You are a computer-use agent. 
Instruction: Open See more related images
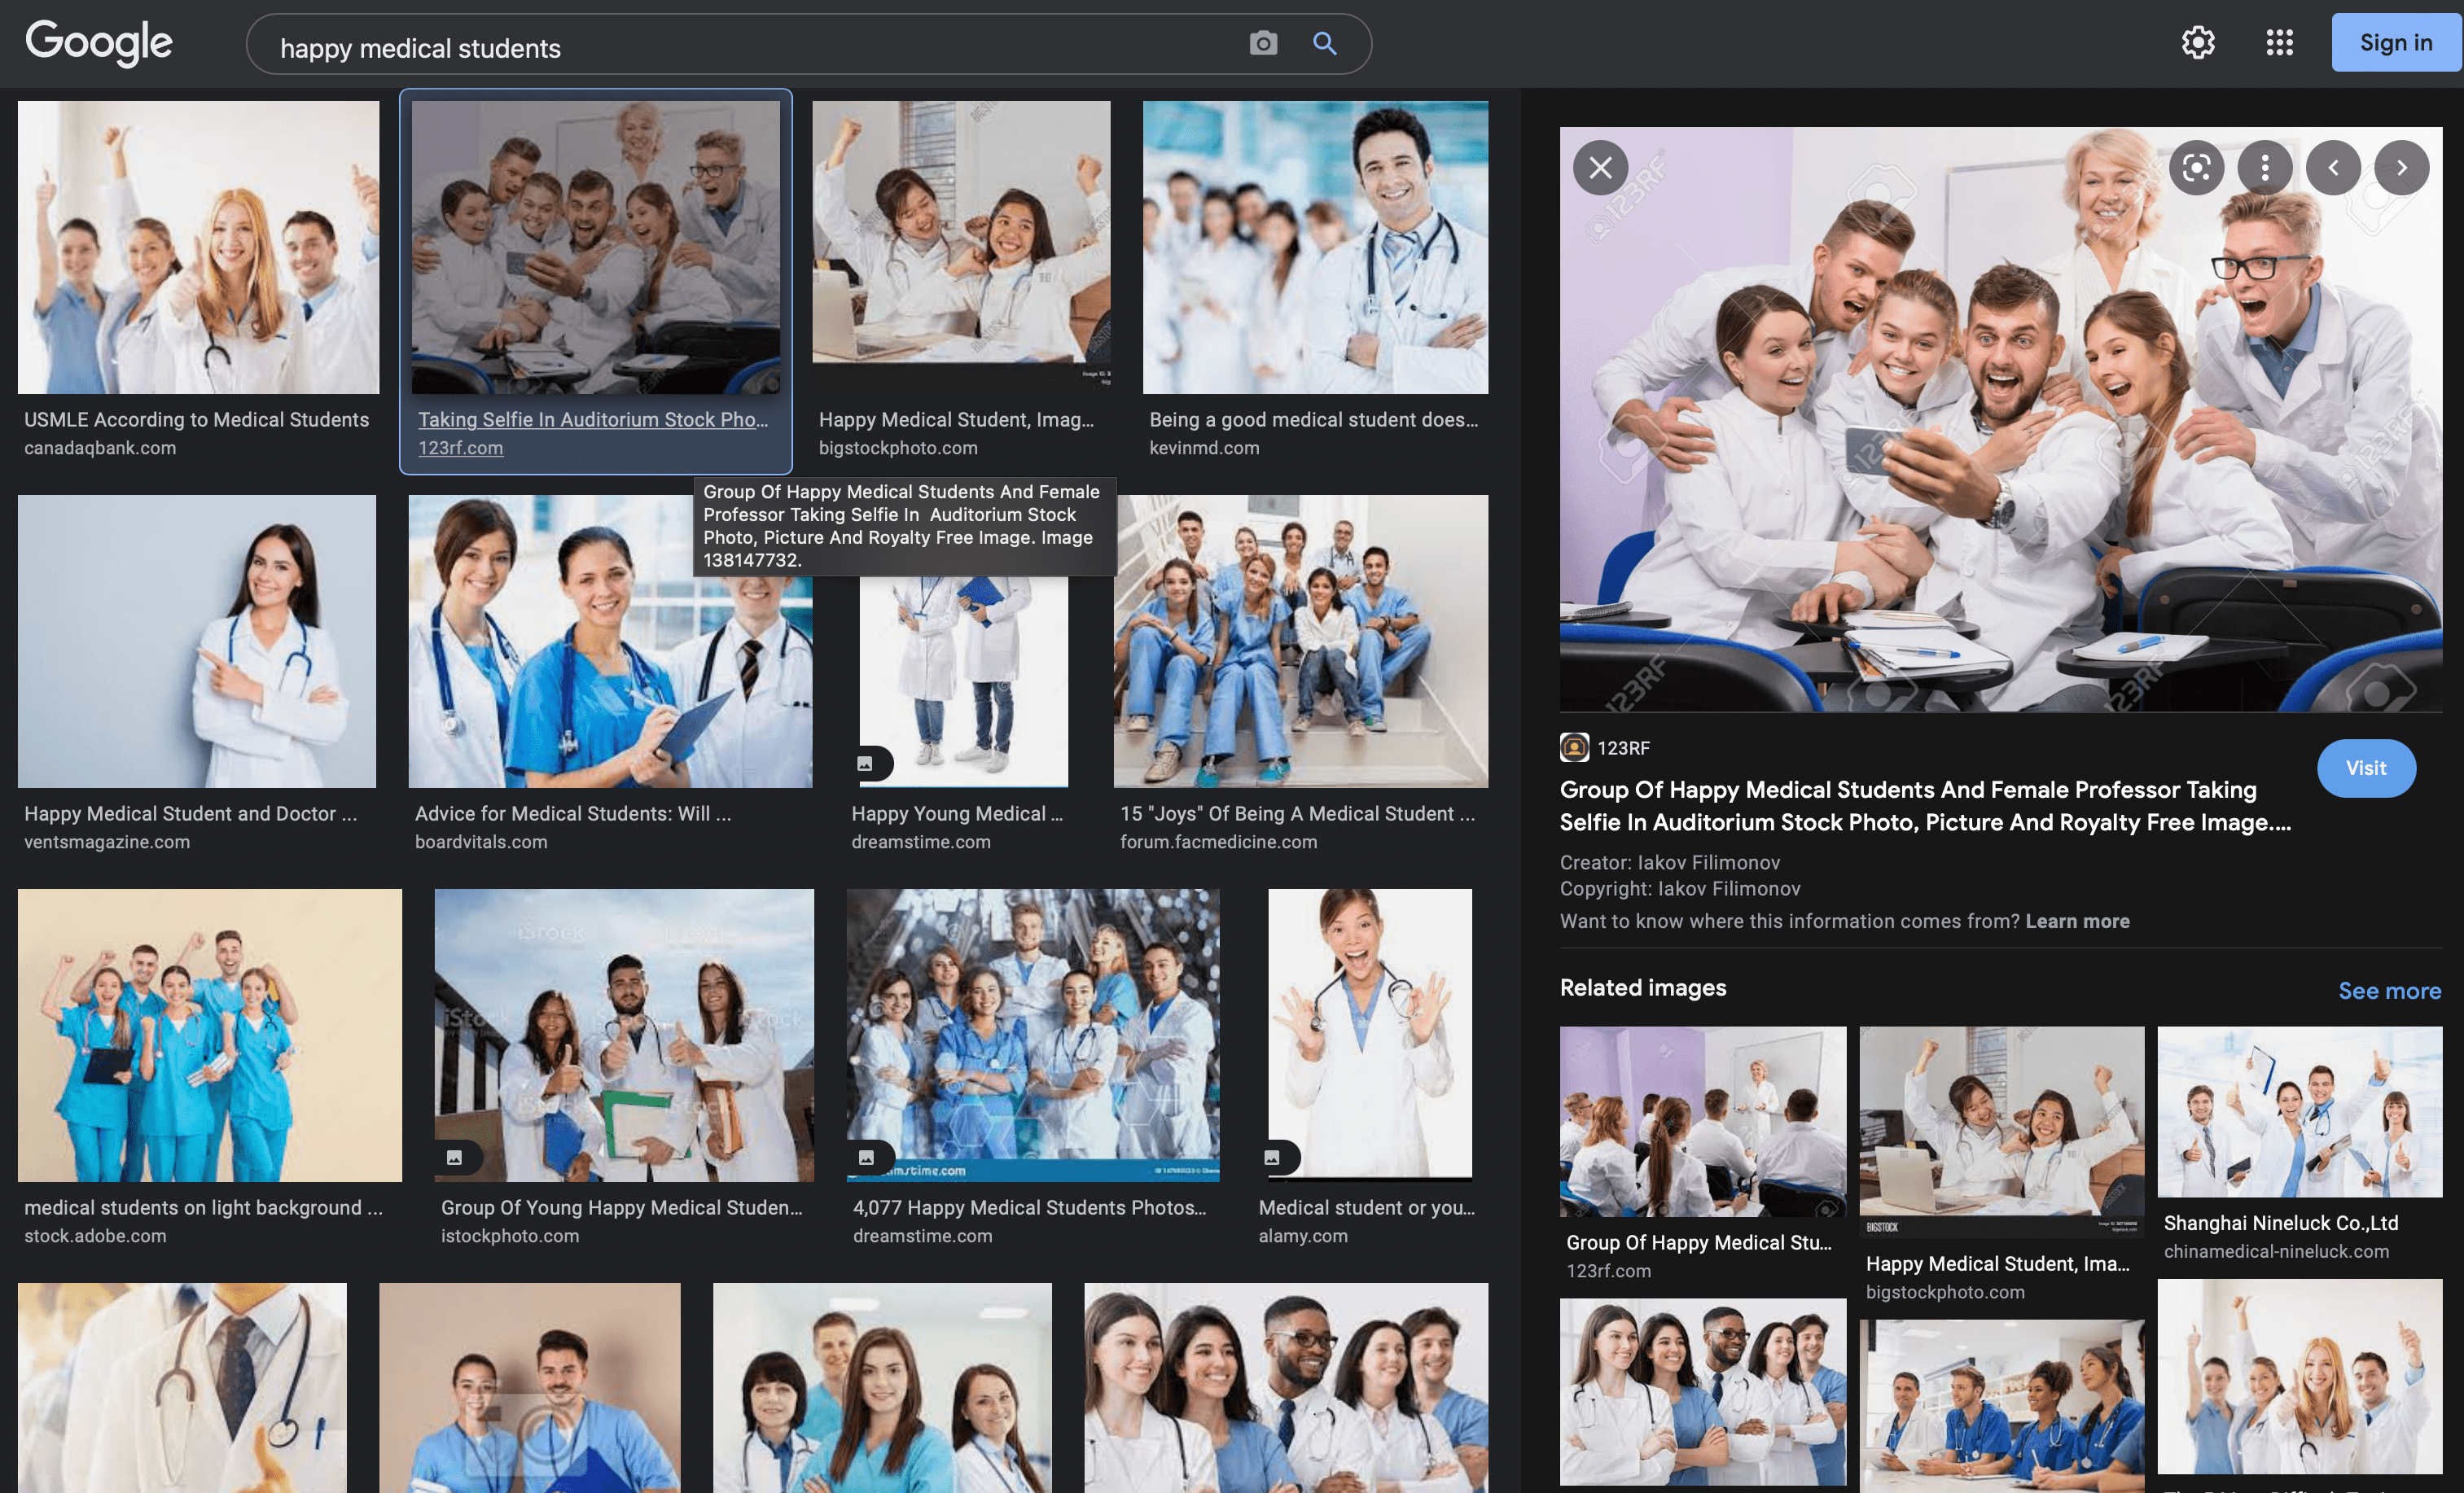2390,990
